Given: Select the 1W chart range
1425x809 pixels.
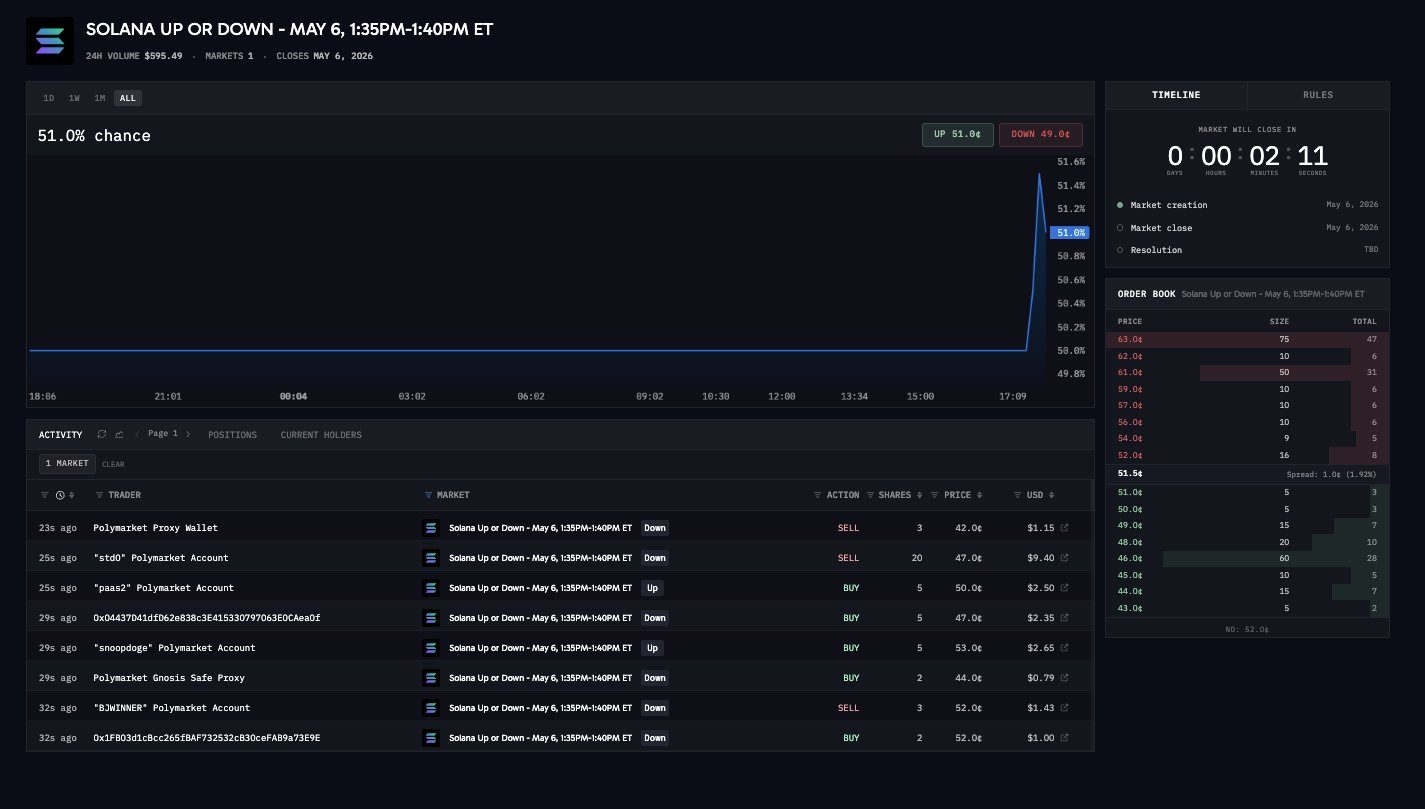Looking at the screenshot, I should [x=74, y=98].
